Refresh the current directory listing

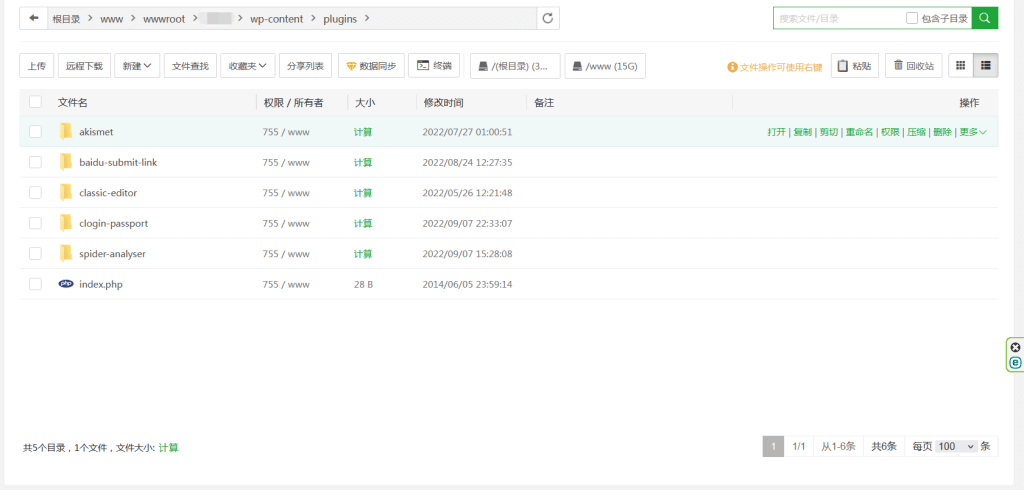(548, 18)
